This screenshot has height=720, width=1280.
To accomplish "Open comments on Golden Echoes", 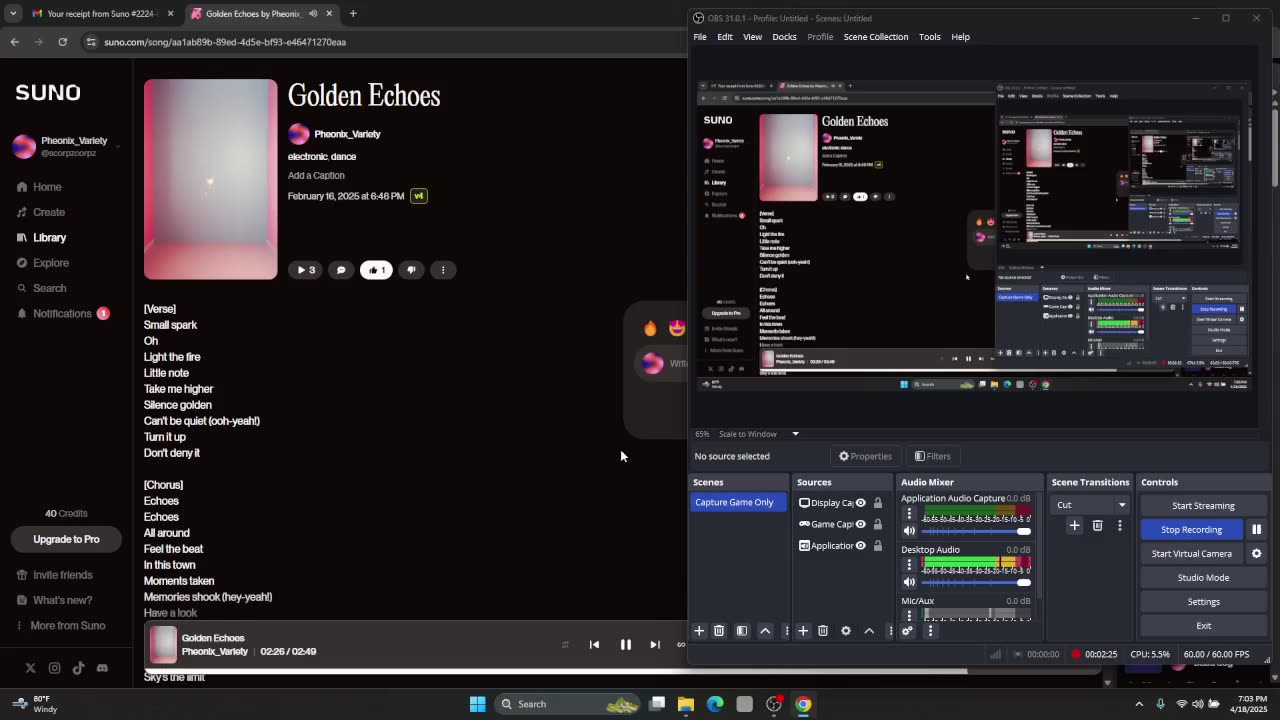I will (x=341, y=270).
